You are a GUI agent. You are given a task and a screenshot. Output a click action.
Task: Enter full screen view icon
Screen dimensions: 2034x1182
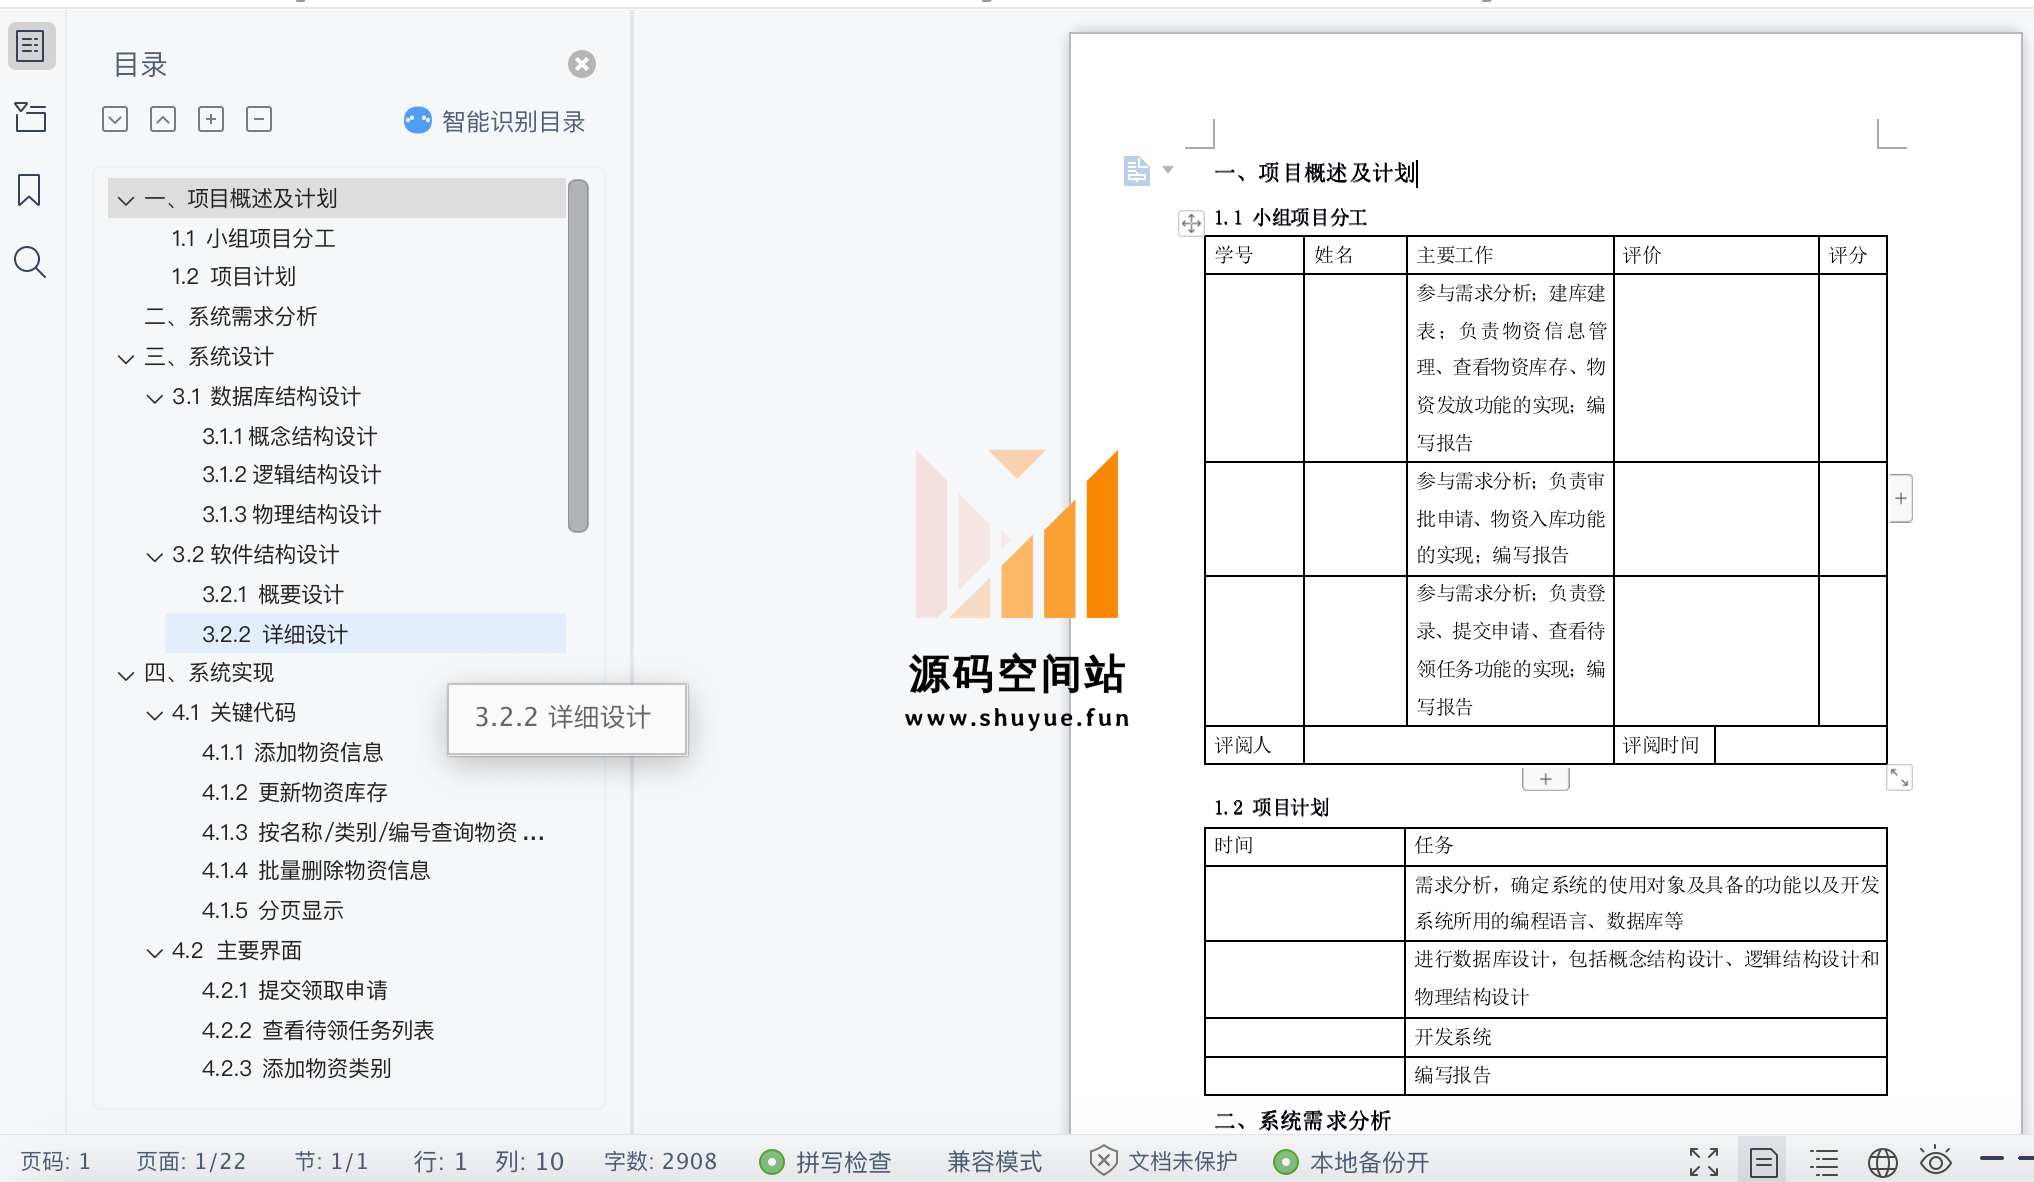1704,1162
